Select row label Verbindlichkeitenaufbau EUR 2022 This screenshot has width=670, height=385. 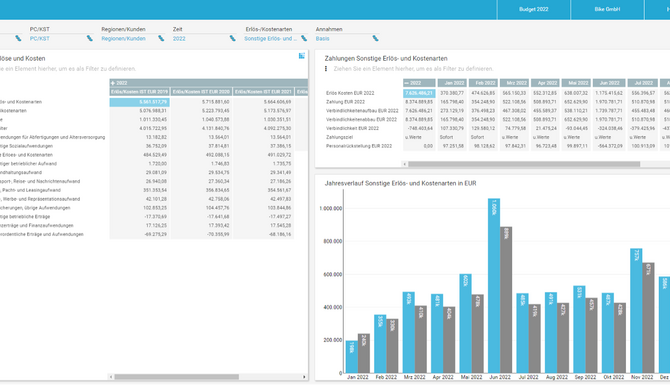(362, 111)
